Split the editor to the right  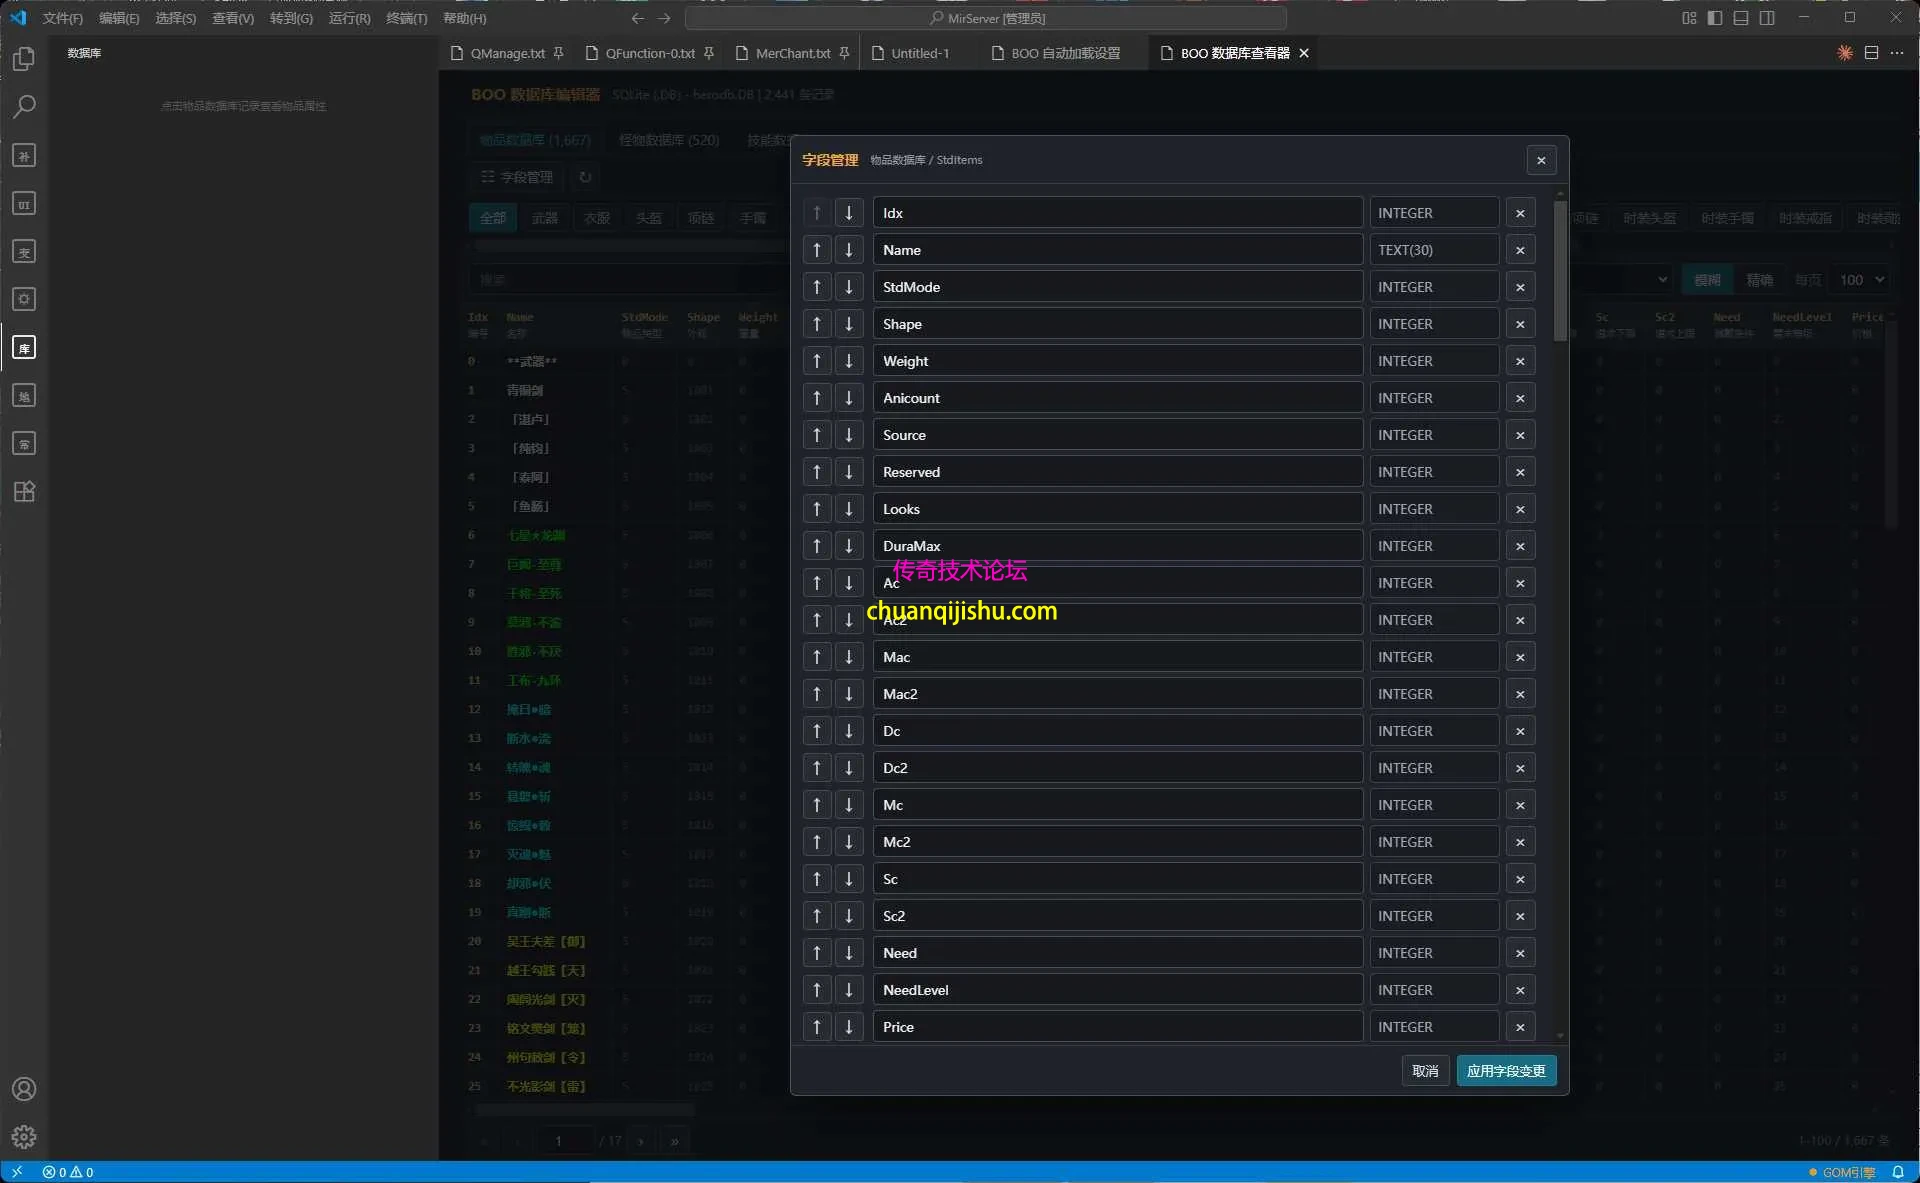click(1871, 53)
